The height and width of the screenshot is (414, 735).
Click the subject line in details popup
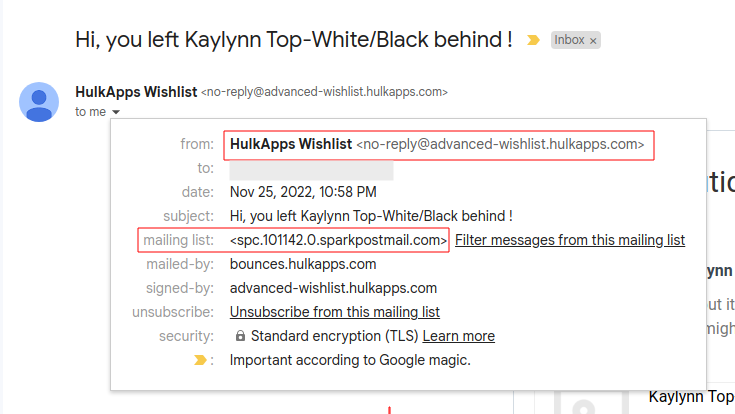coord(371,216)
